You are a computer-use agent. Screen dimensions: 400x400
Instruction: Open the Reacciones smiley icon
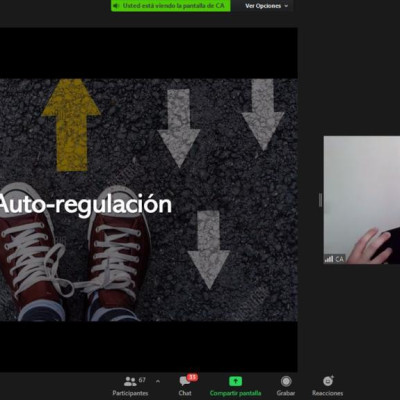328,381
